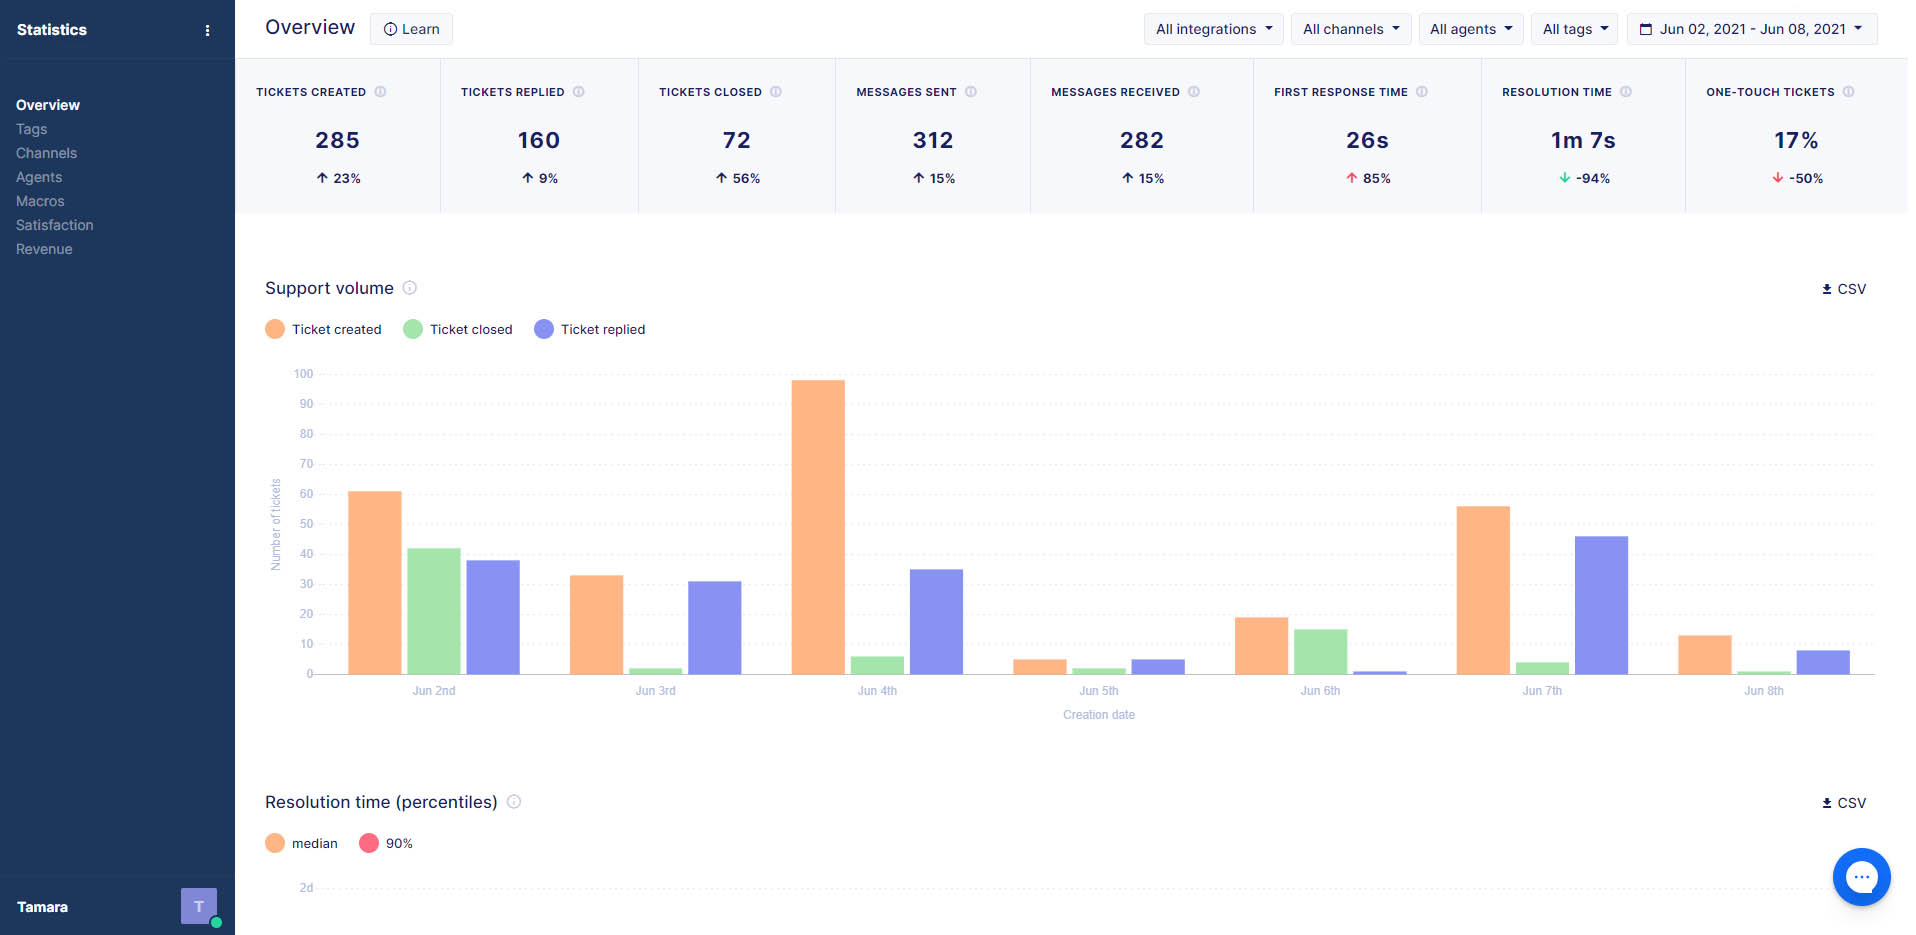The image size is (1916, 935).
Task: Toggle Ticket created legend series
Action: coord(323,329)
